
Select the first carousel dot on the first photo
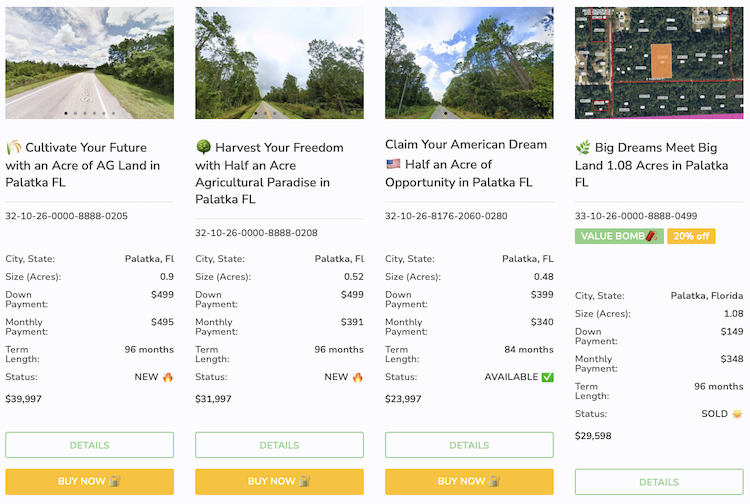(x=66, y=113)
